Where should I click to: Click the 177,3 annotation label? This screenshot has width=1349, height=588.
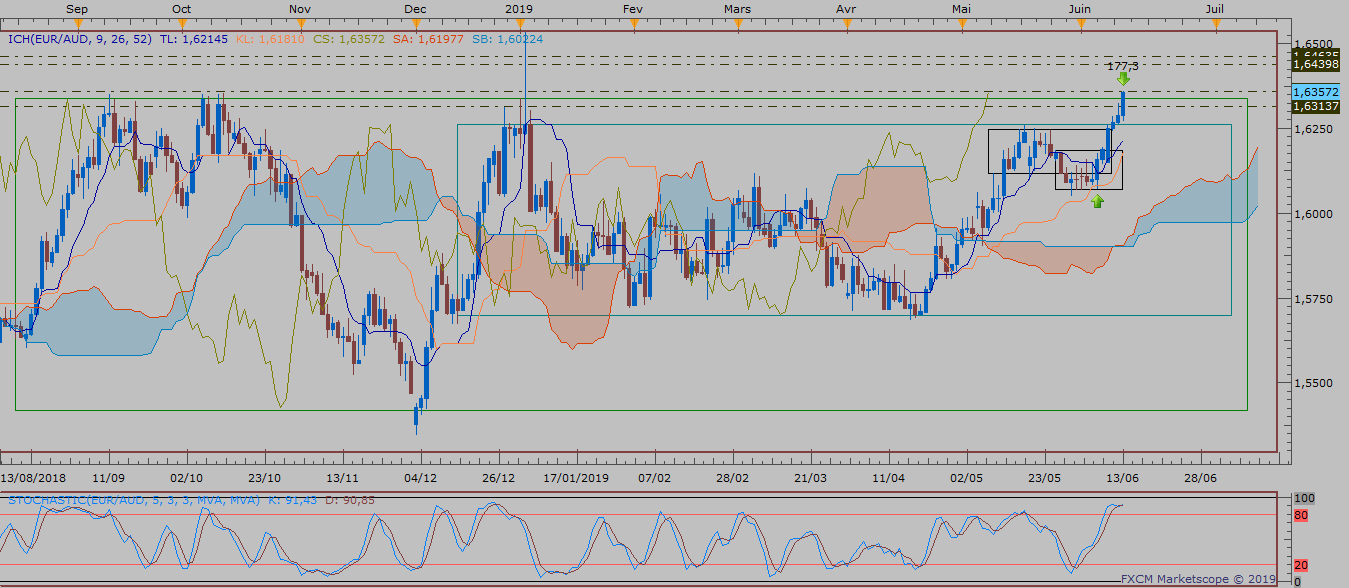[1122, 66]
